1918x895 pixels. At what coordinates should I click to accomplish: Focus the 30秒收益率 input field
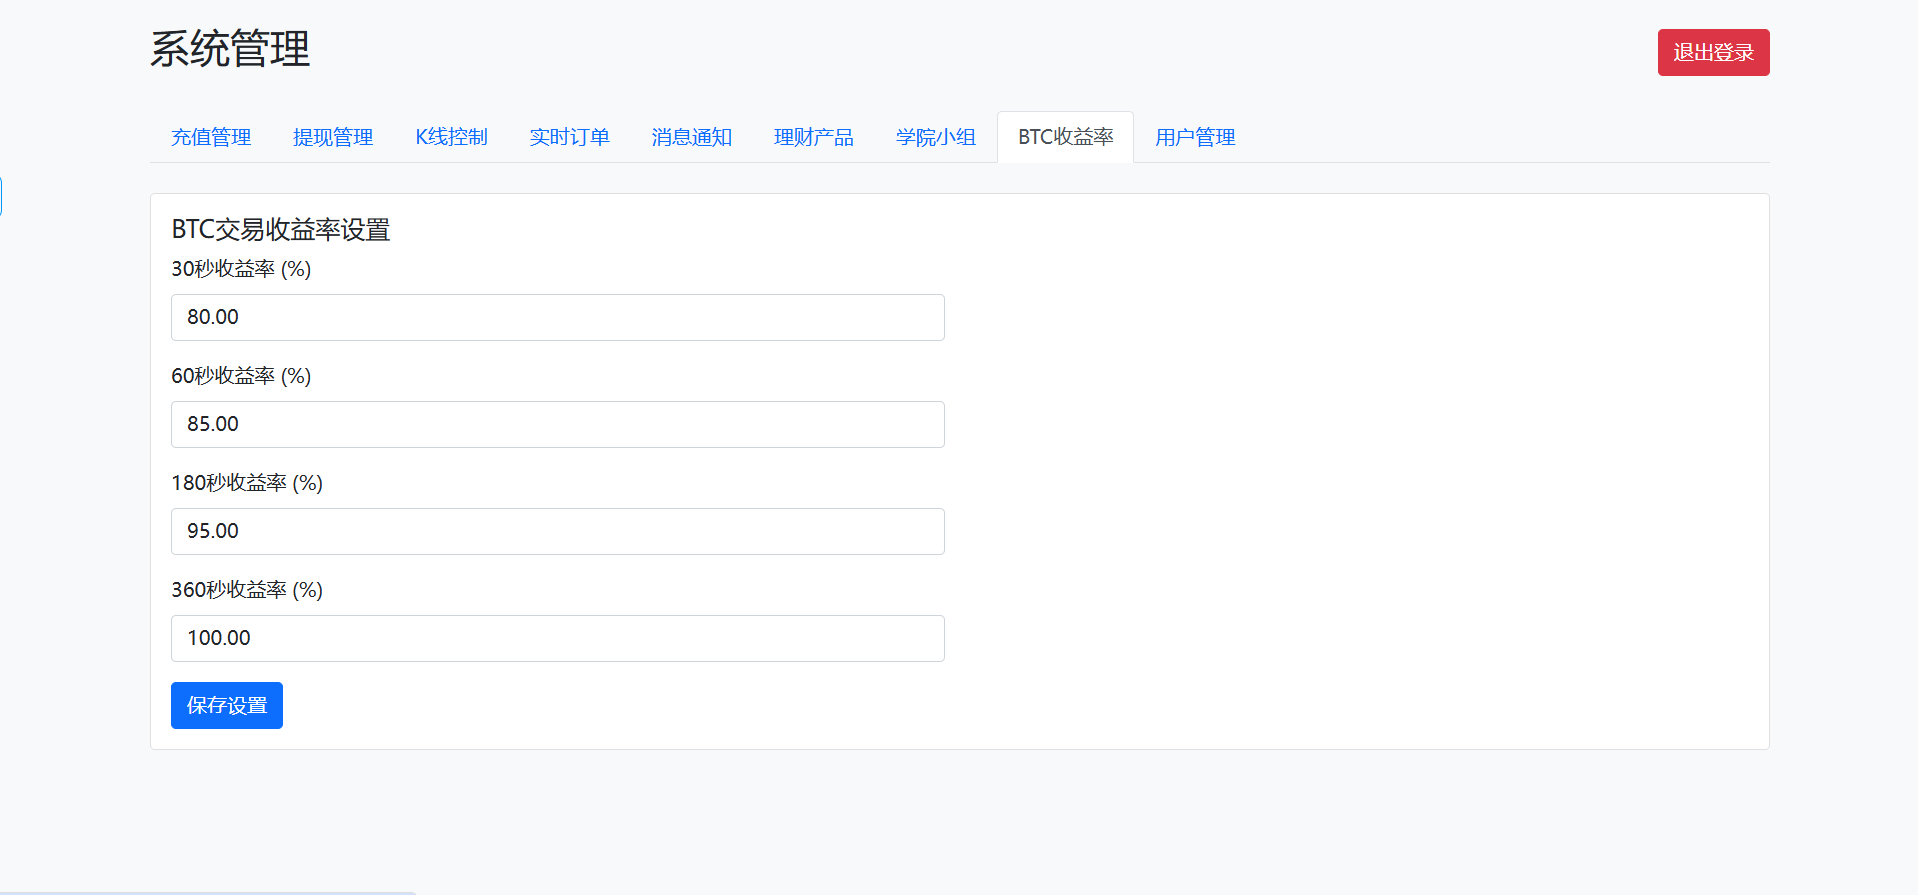557,317
